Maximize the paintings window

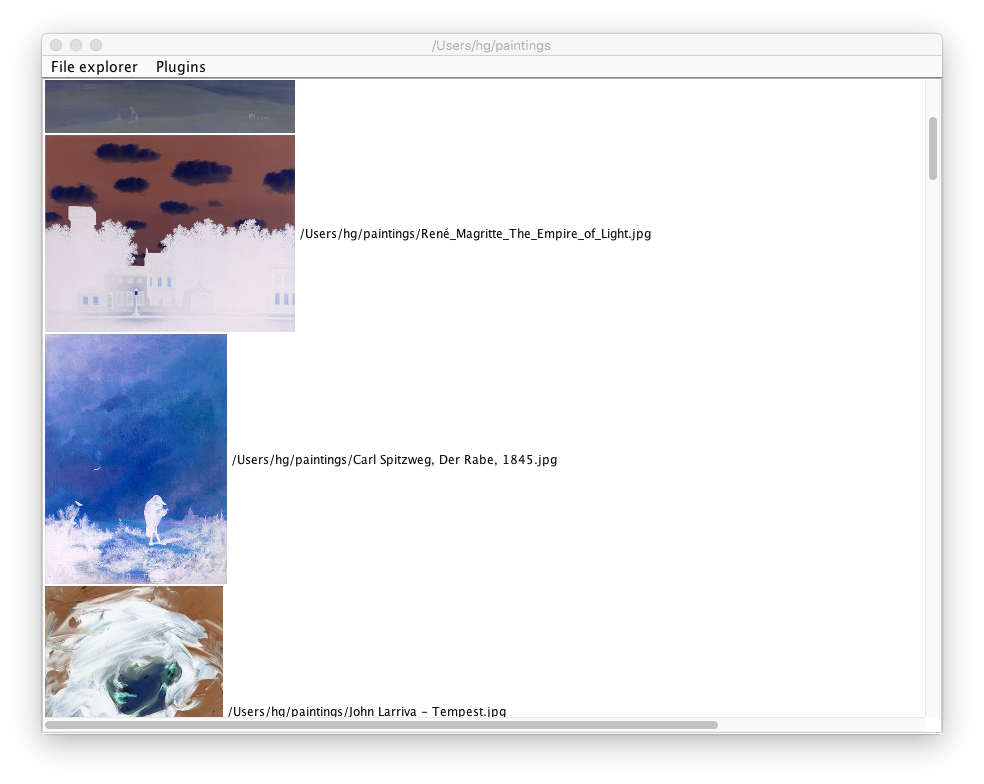coord(96,45)
